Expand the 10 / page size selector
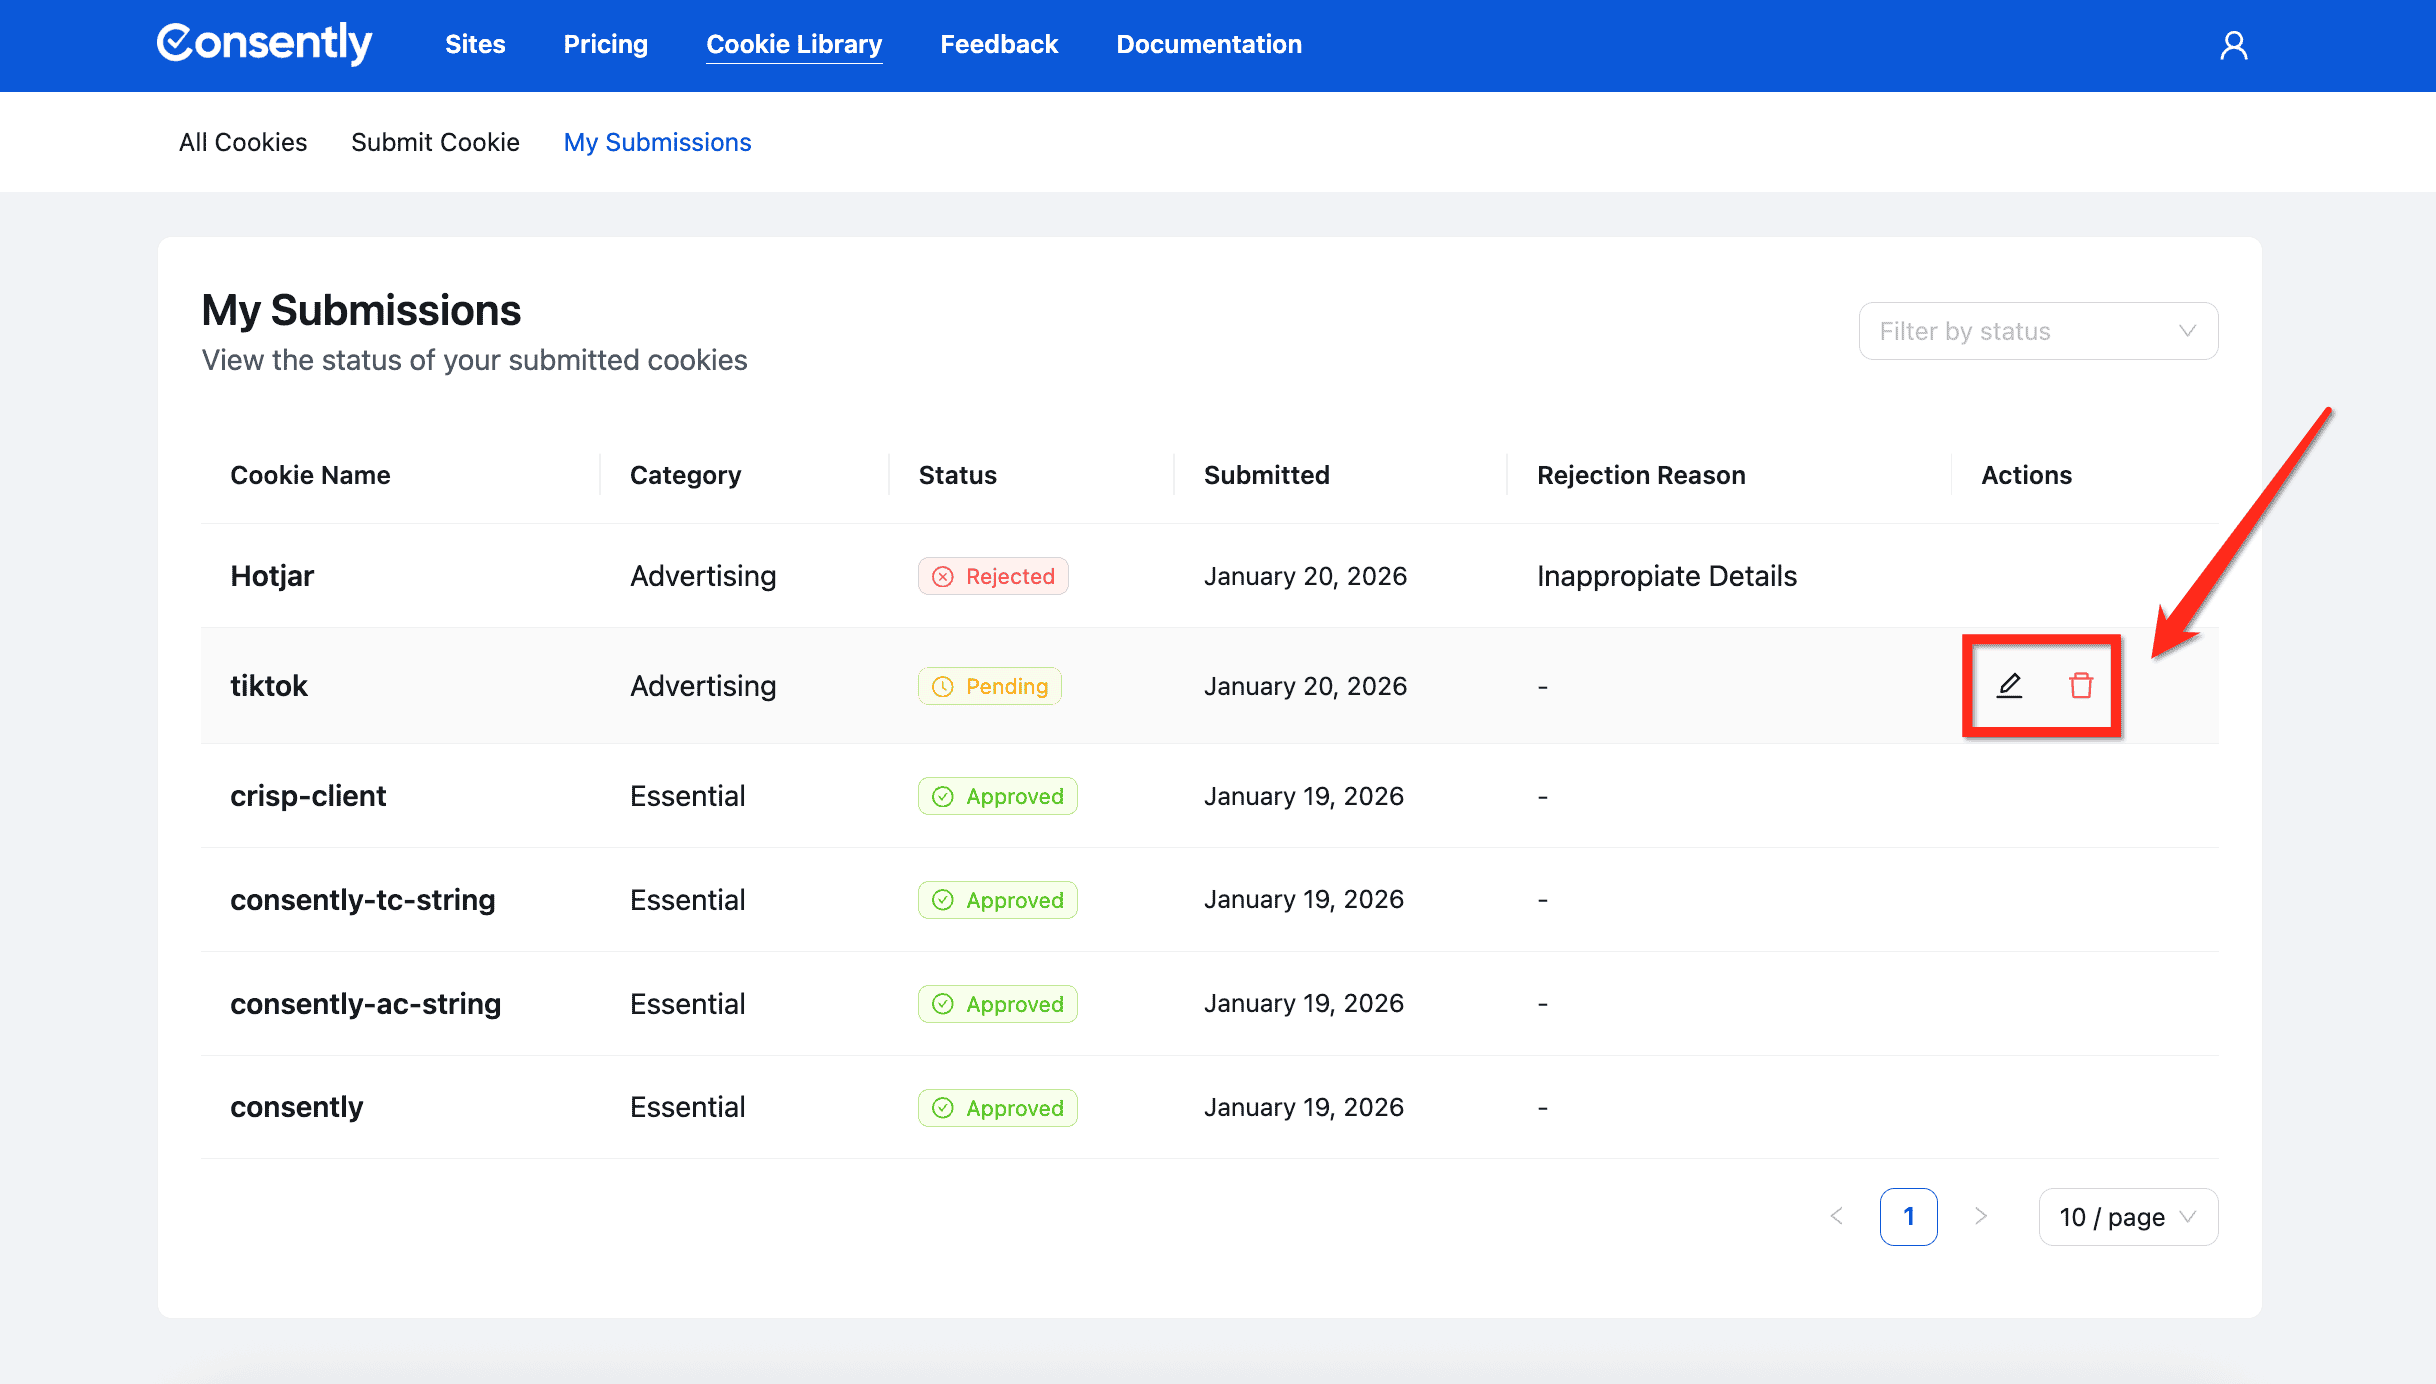 click(x=2127, y=1217)
